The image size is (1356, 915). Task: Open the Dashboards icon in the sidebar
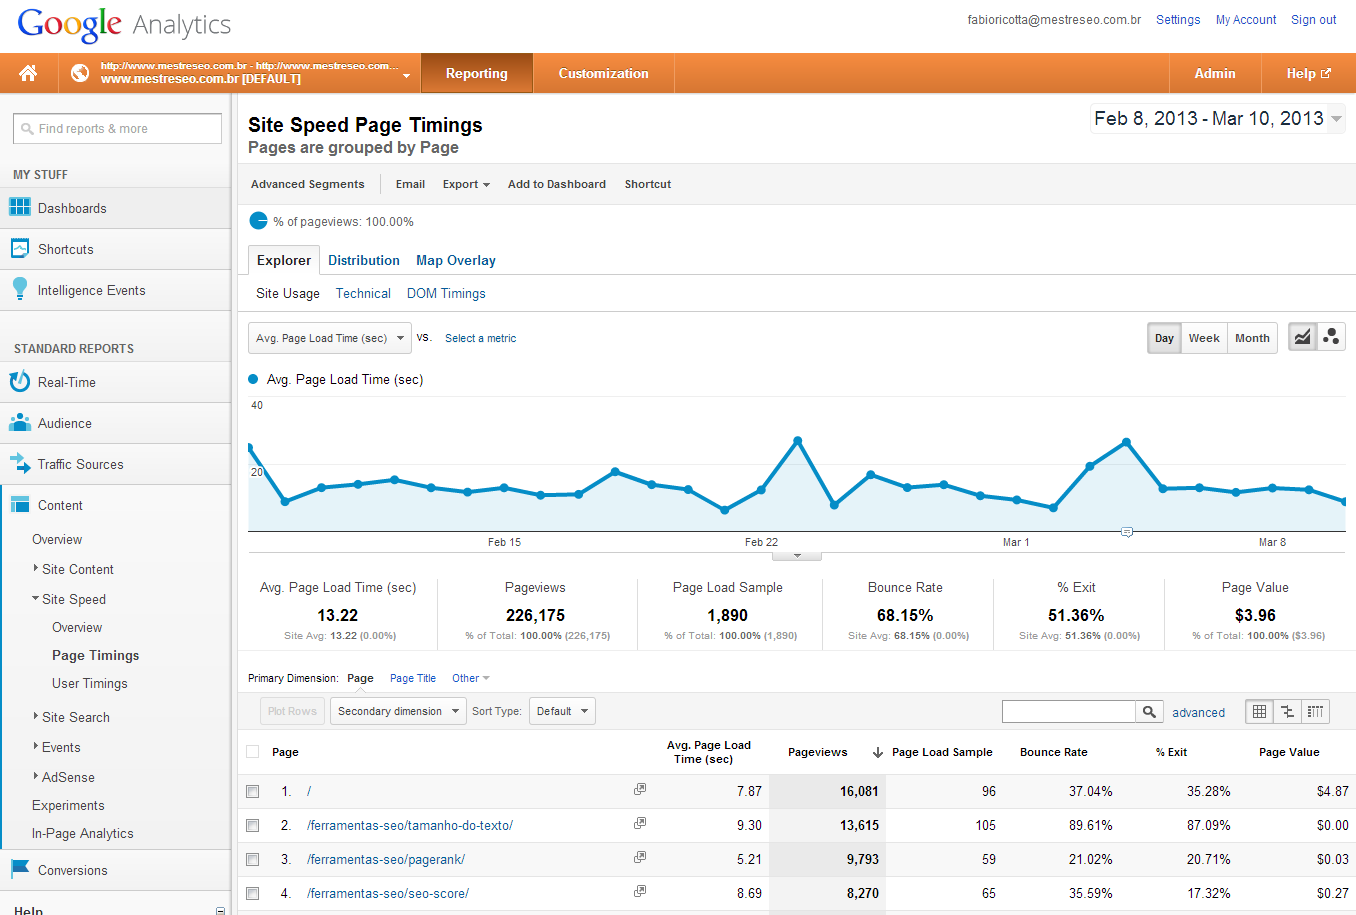click(20, 208)
